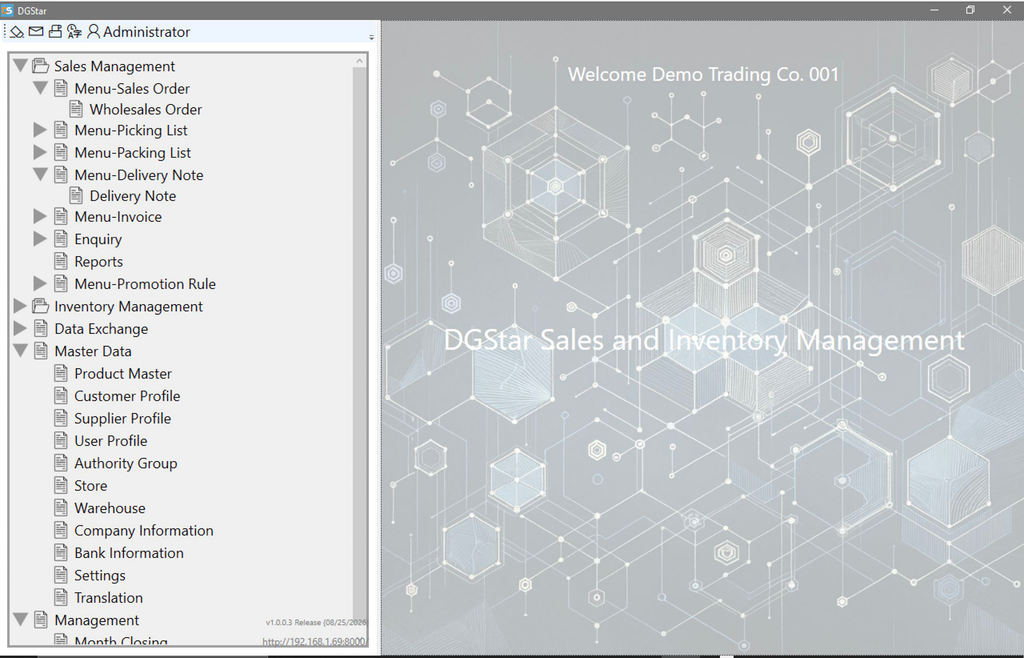The height and width of the screenshot is (658, 1024).
Task: Open Supplier Profile
Action: [x=123, y=418]
